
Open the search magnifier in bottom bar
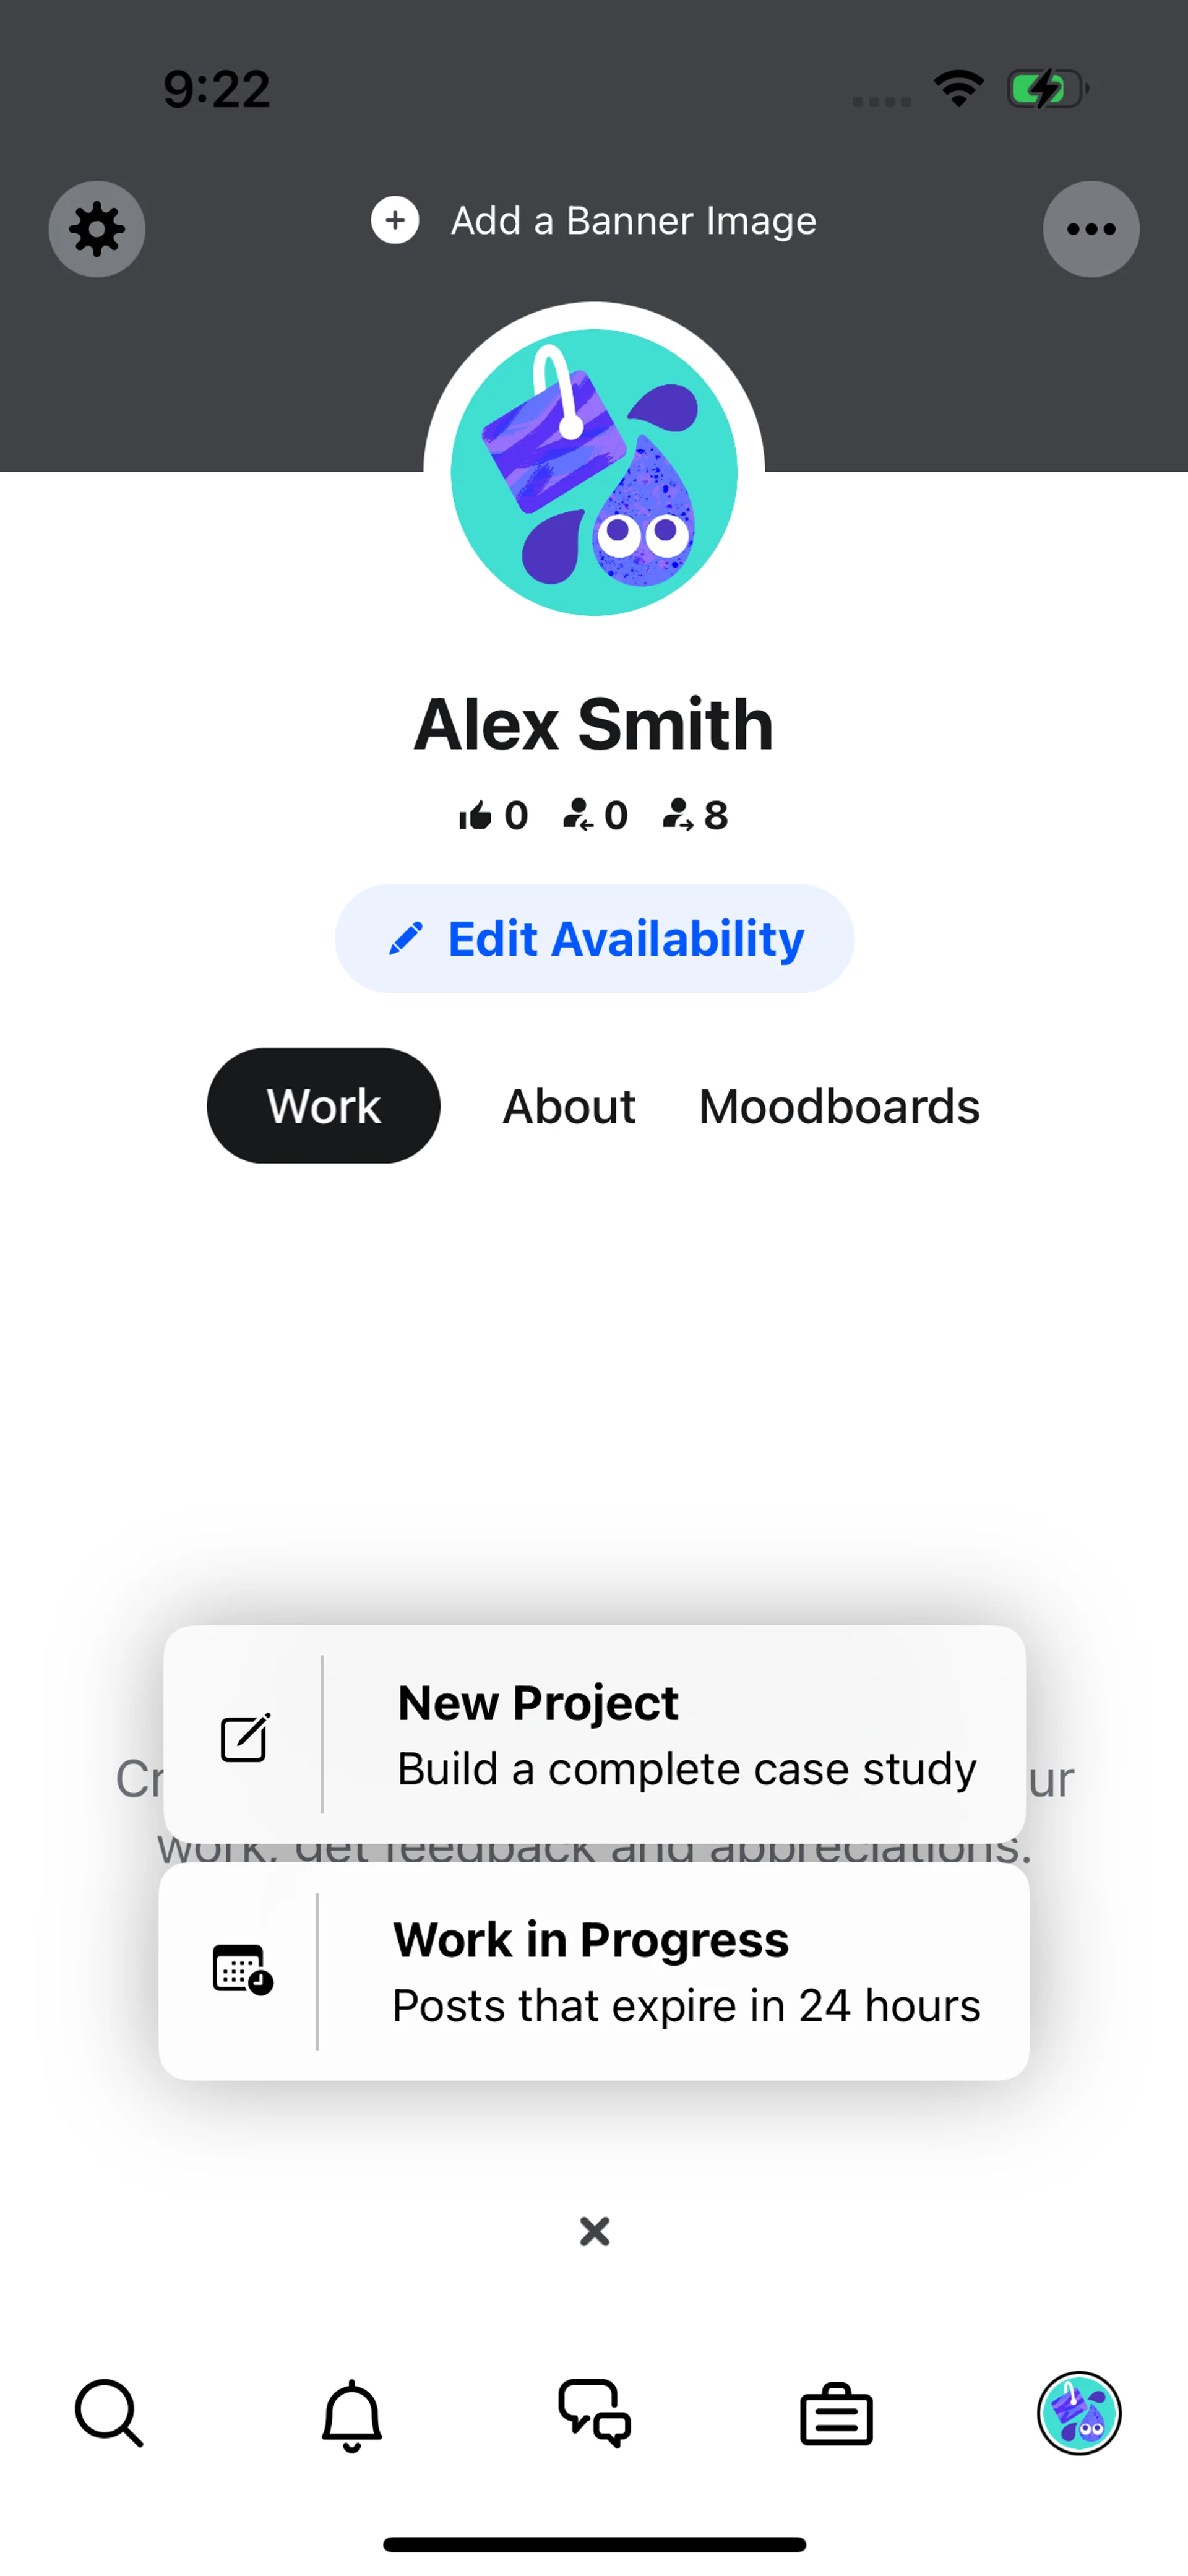[x=109, y=2414]
